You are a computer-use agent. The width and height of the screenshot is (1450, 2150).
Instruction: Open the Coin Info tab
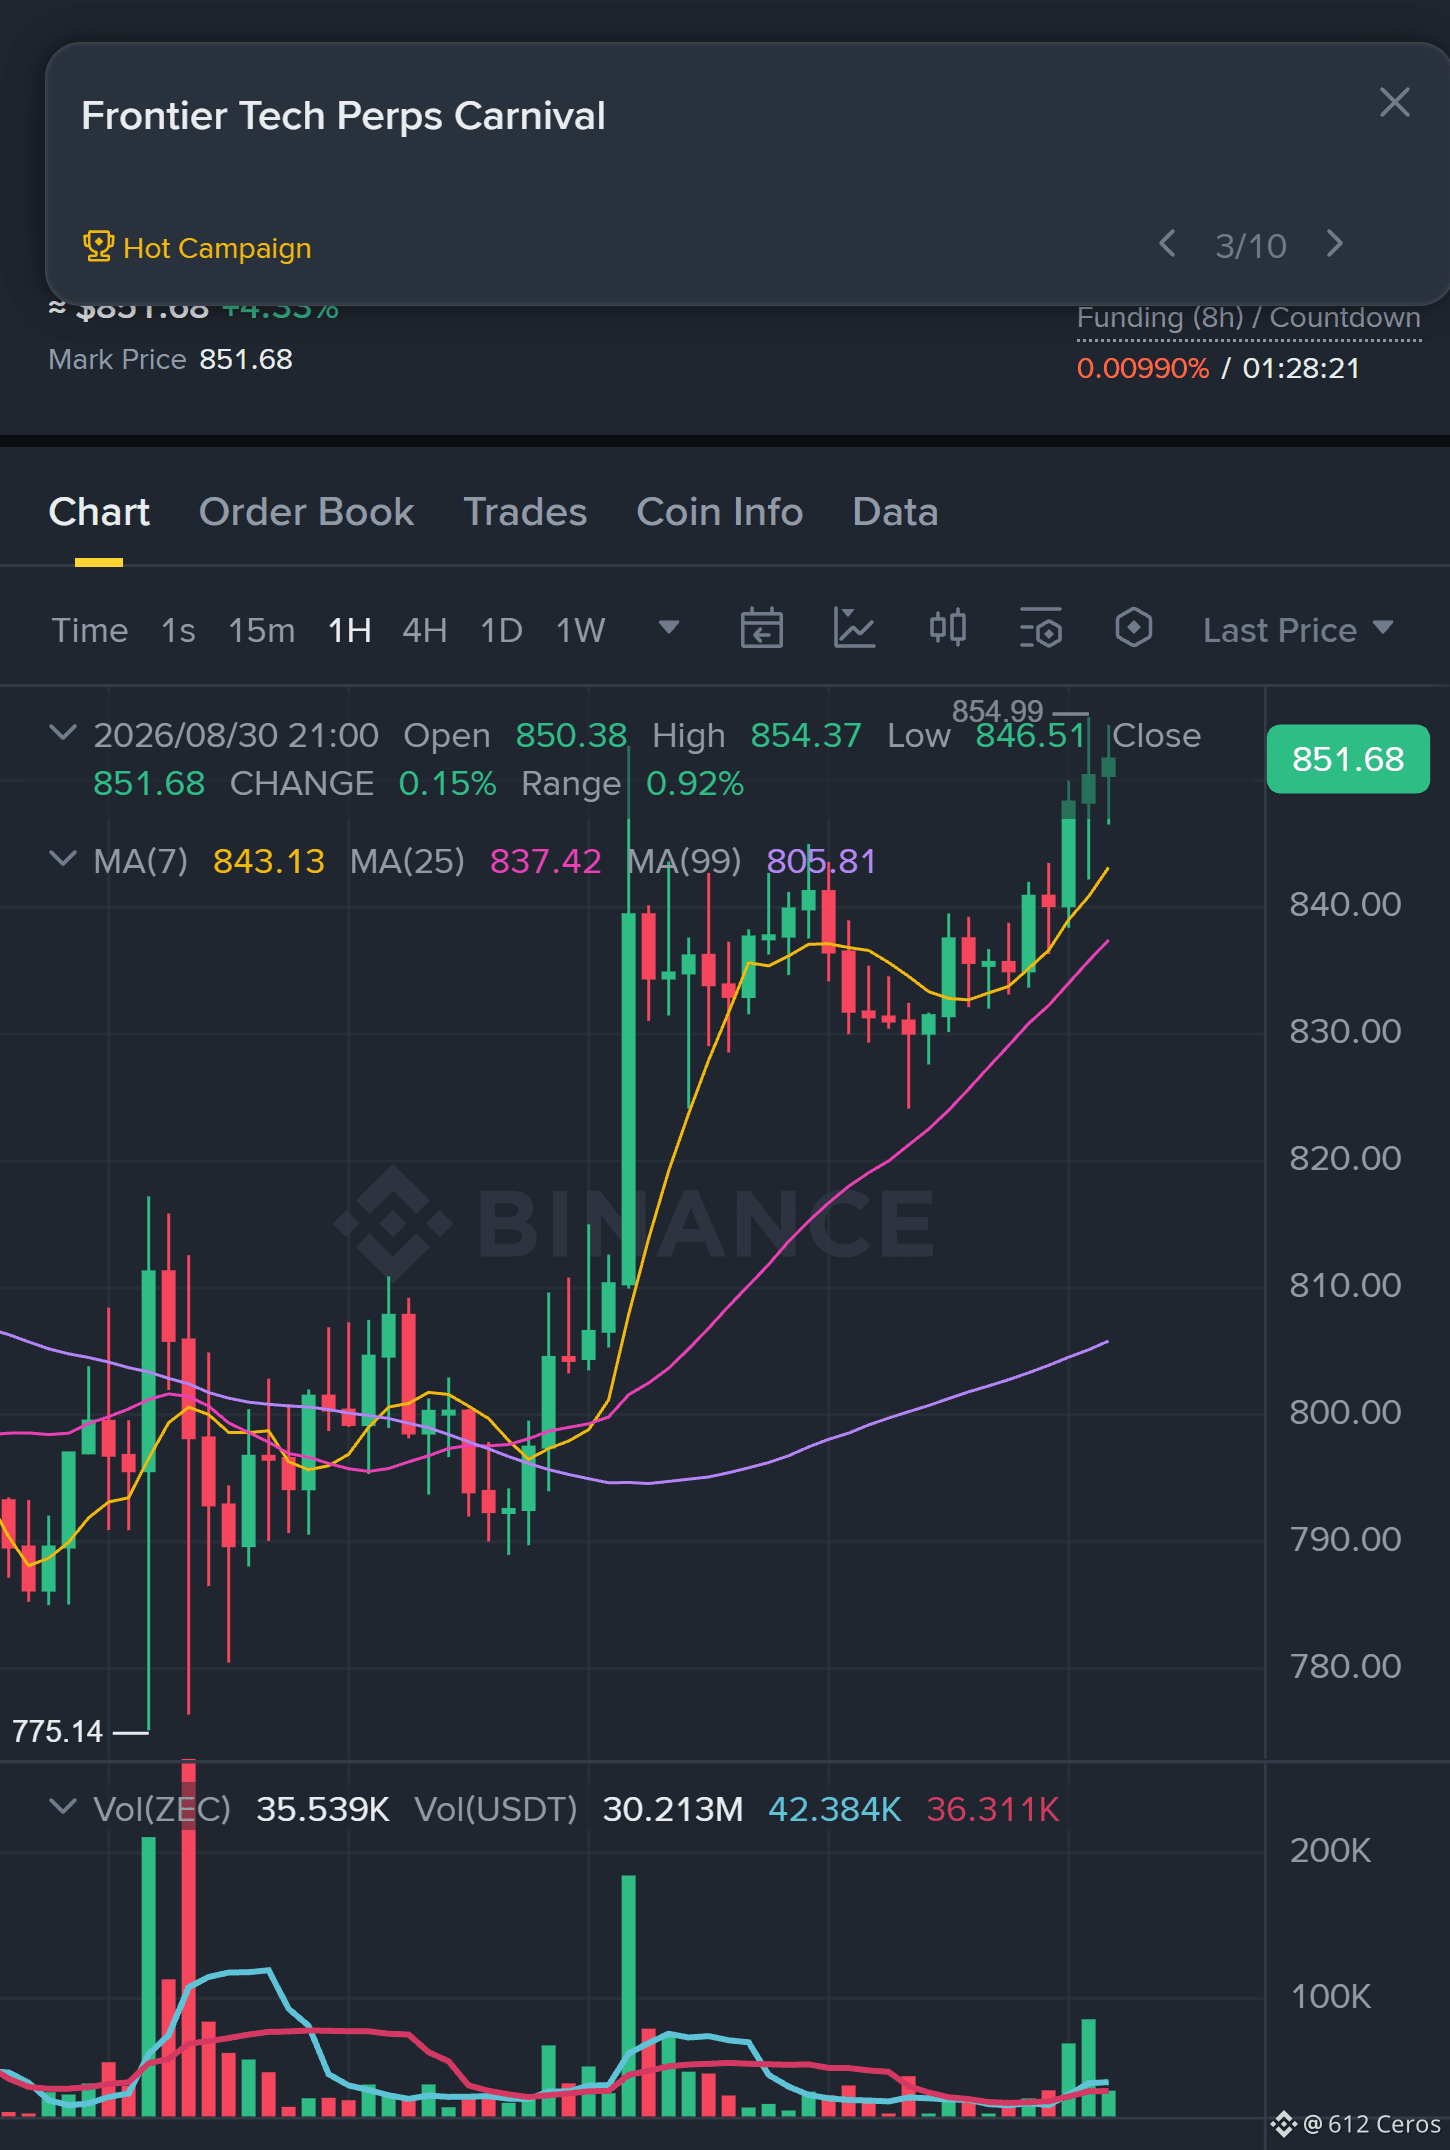click(x=720, y=512)
